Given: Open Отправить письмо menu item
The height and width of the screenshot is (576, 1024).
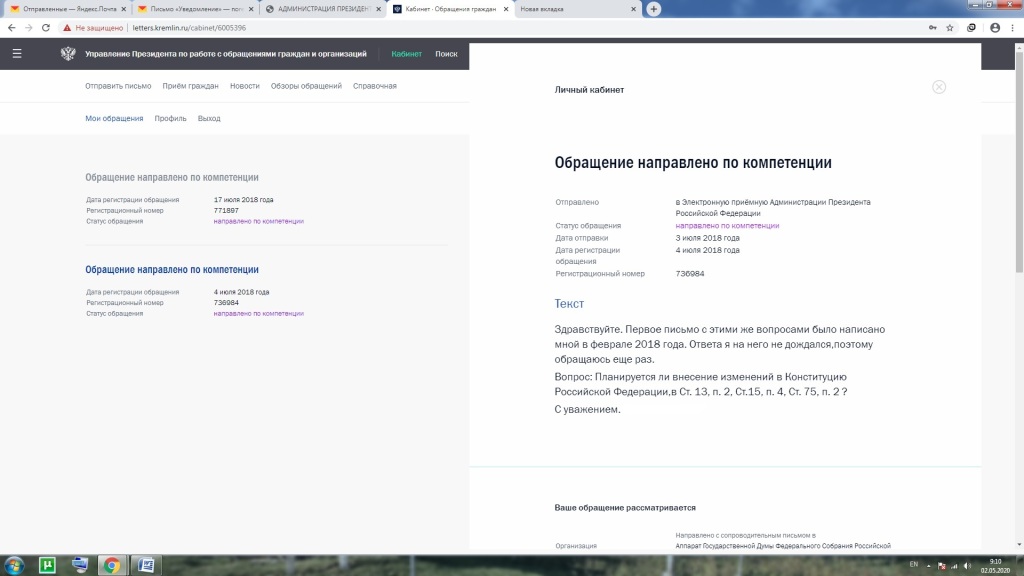Looking at the screenshot, I should tap(118, 86).
